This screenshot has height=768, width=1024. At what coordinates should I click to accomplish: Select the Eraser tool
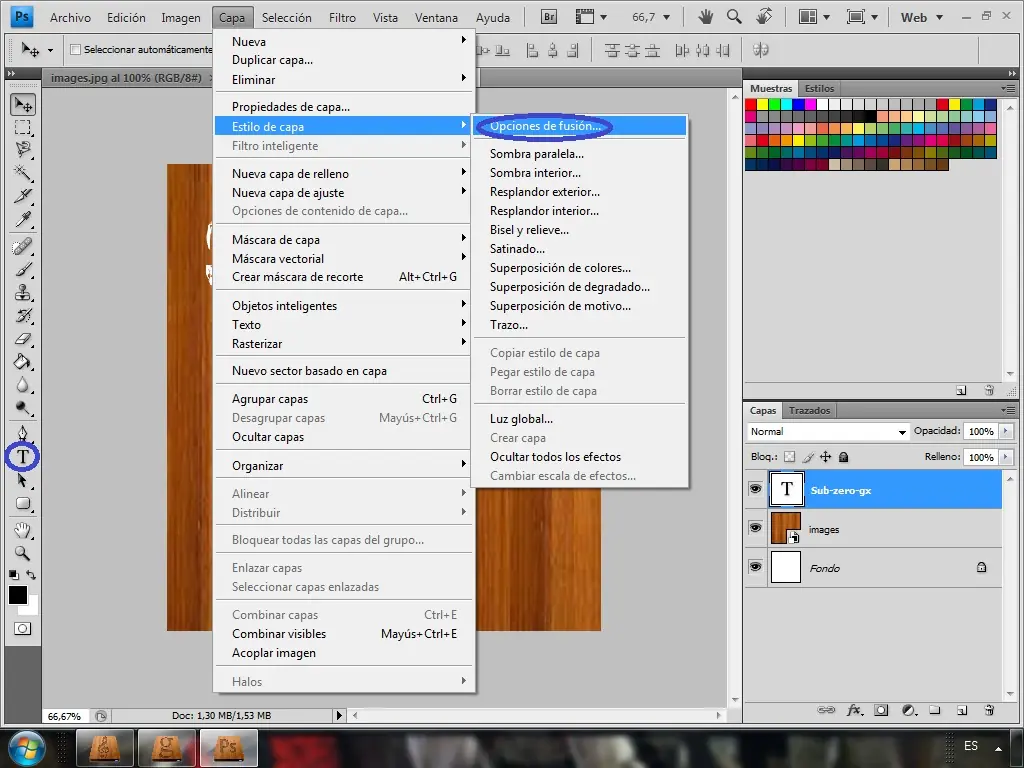23,338
